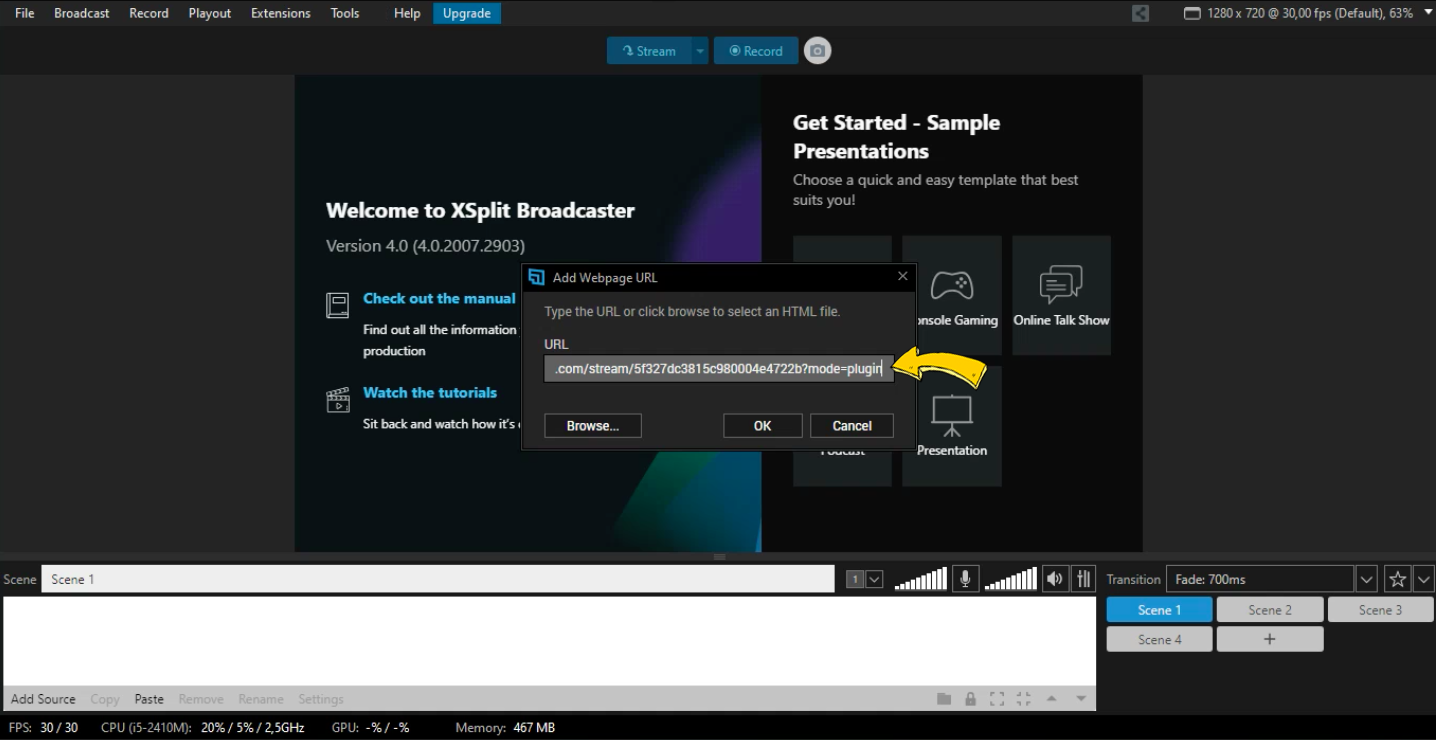Move source down with the down arrow
1436x740 pixels.
coord(1081,699)
